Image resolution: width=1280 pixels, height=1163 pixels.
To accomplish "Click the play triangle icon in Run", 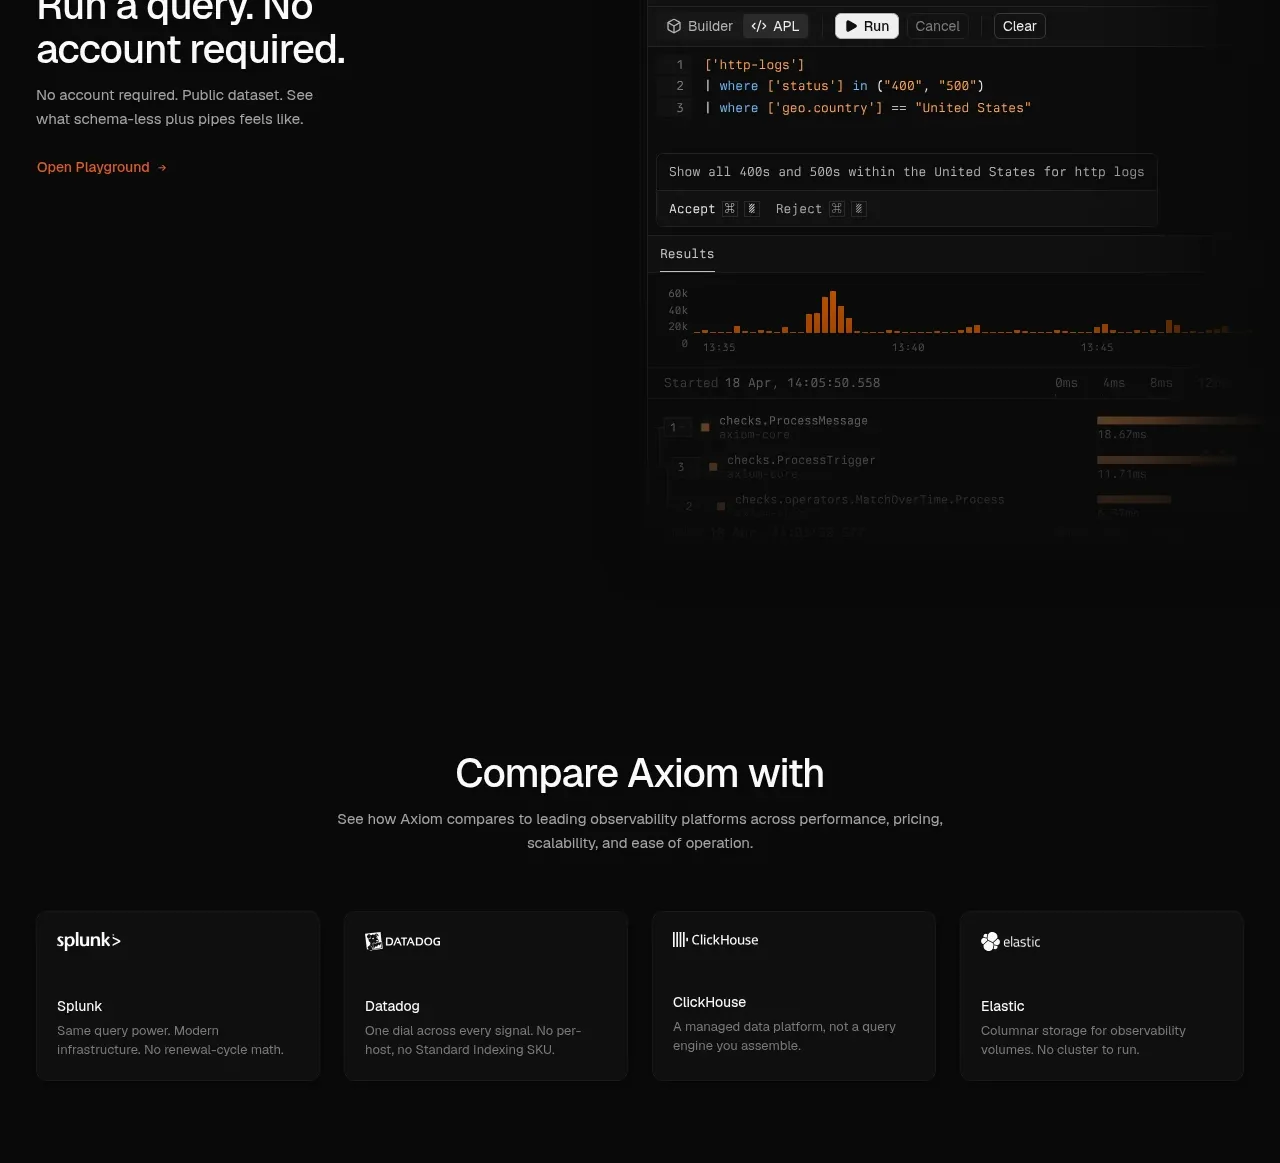I will (x=851, y=26).
